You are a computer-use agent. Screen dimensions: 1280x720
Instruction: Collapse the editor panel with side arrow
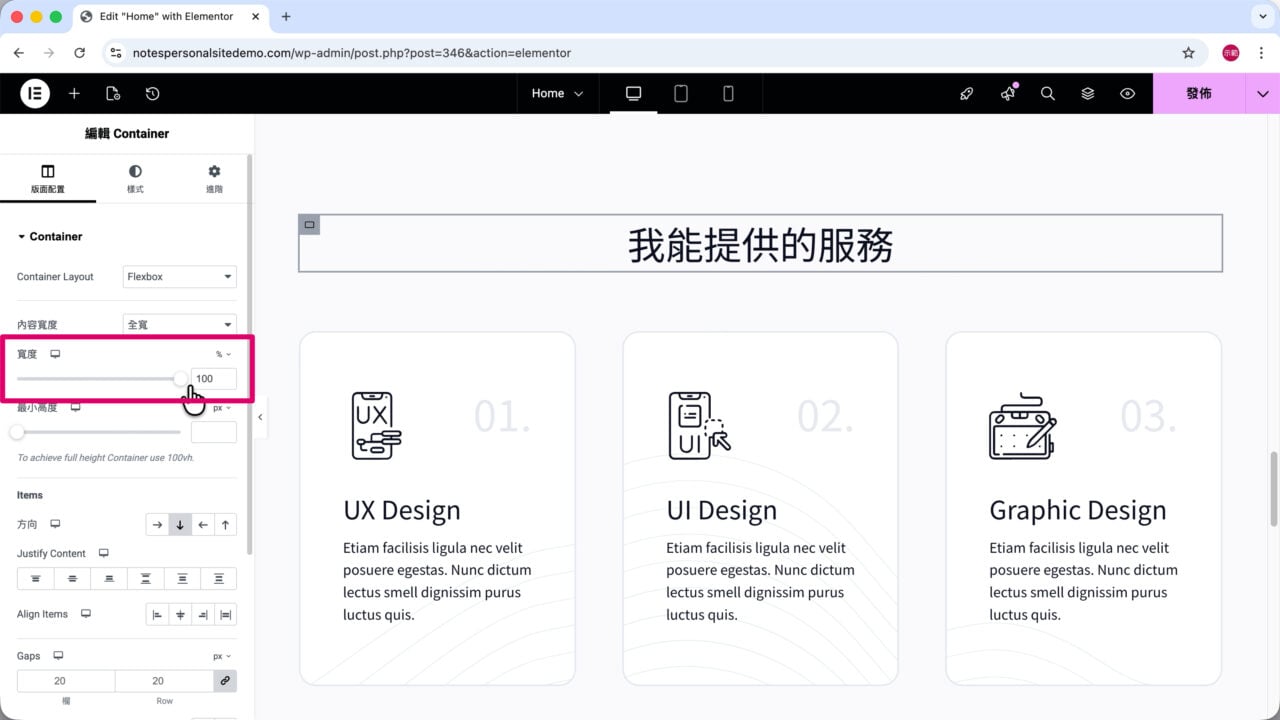click(260, 417)
